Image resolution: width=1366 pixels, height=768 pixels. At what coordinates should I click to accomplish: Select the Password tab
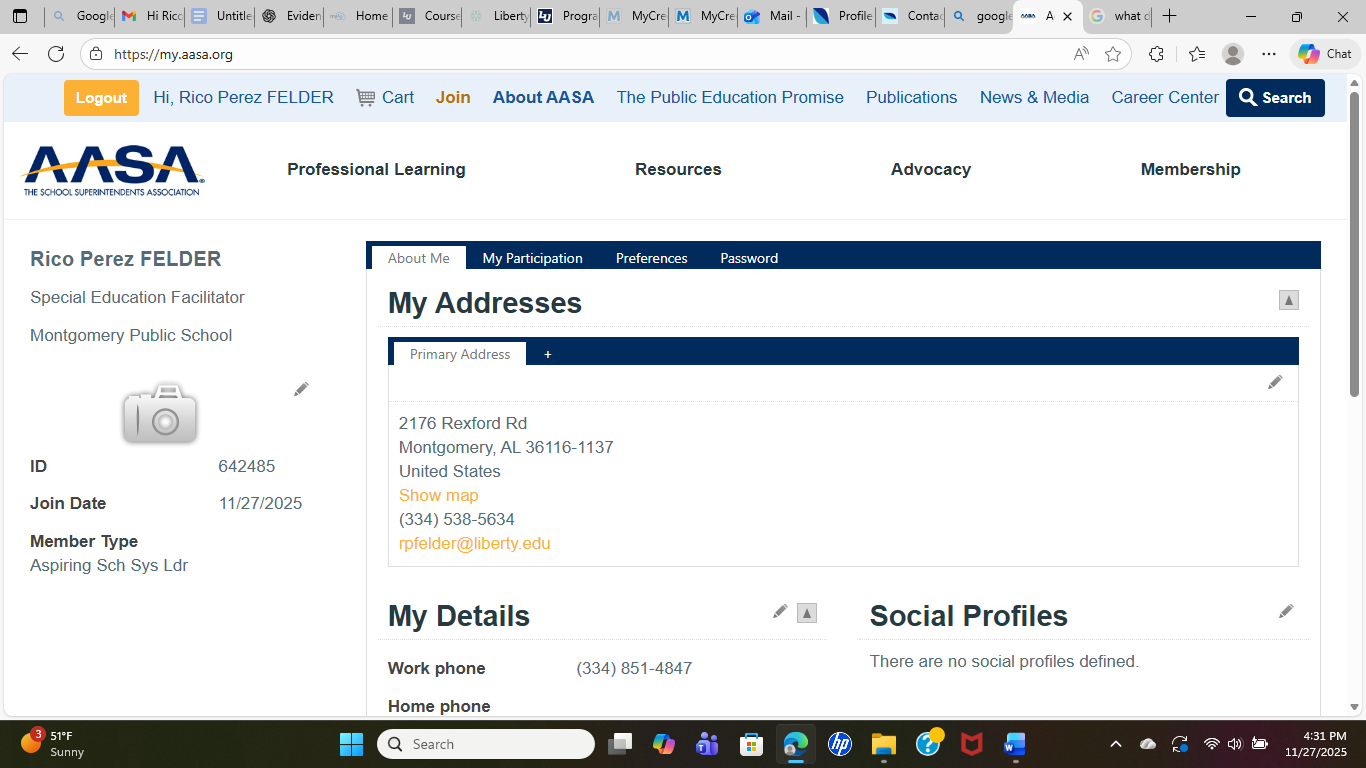[748, 258]
